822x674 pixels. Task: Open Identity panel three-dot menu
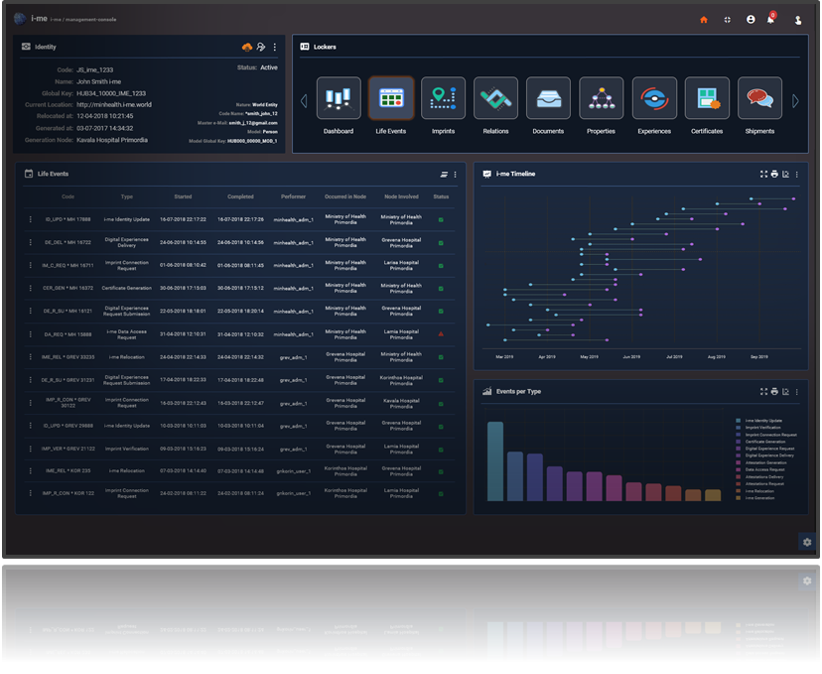coord(275,47)
